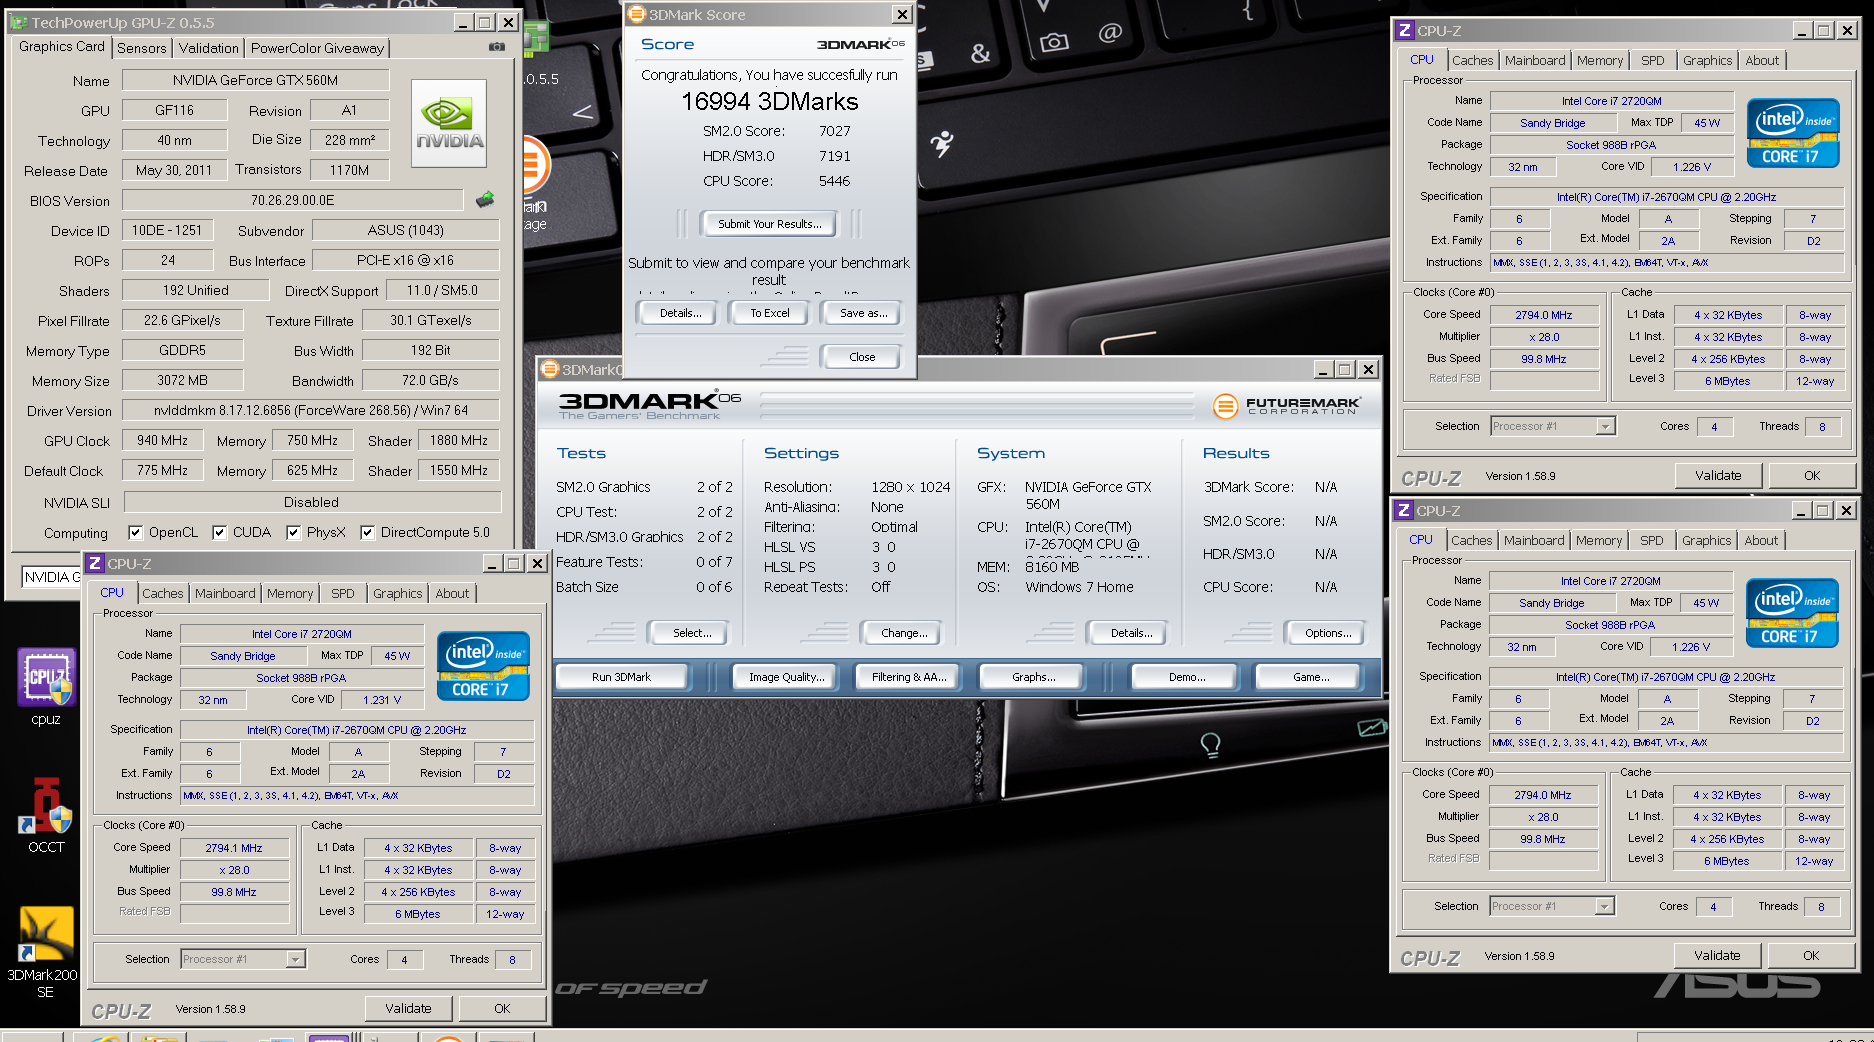Open Processor #1 dropdown in upper-right CPU-Z
Screen dimensions: 1874x1042
[x=1553, y=426]
